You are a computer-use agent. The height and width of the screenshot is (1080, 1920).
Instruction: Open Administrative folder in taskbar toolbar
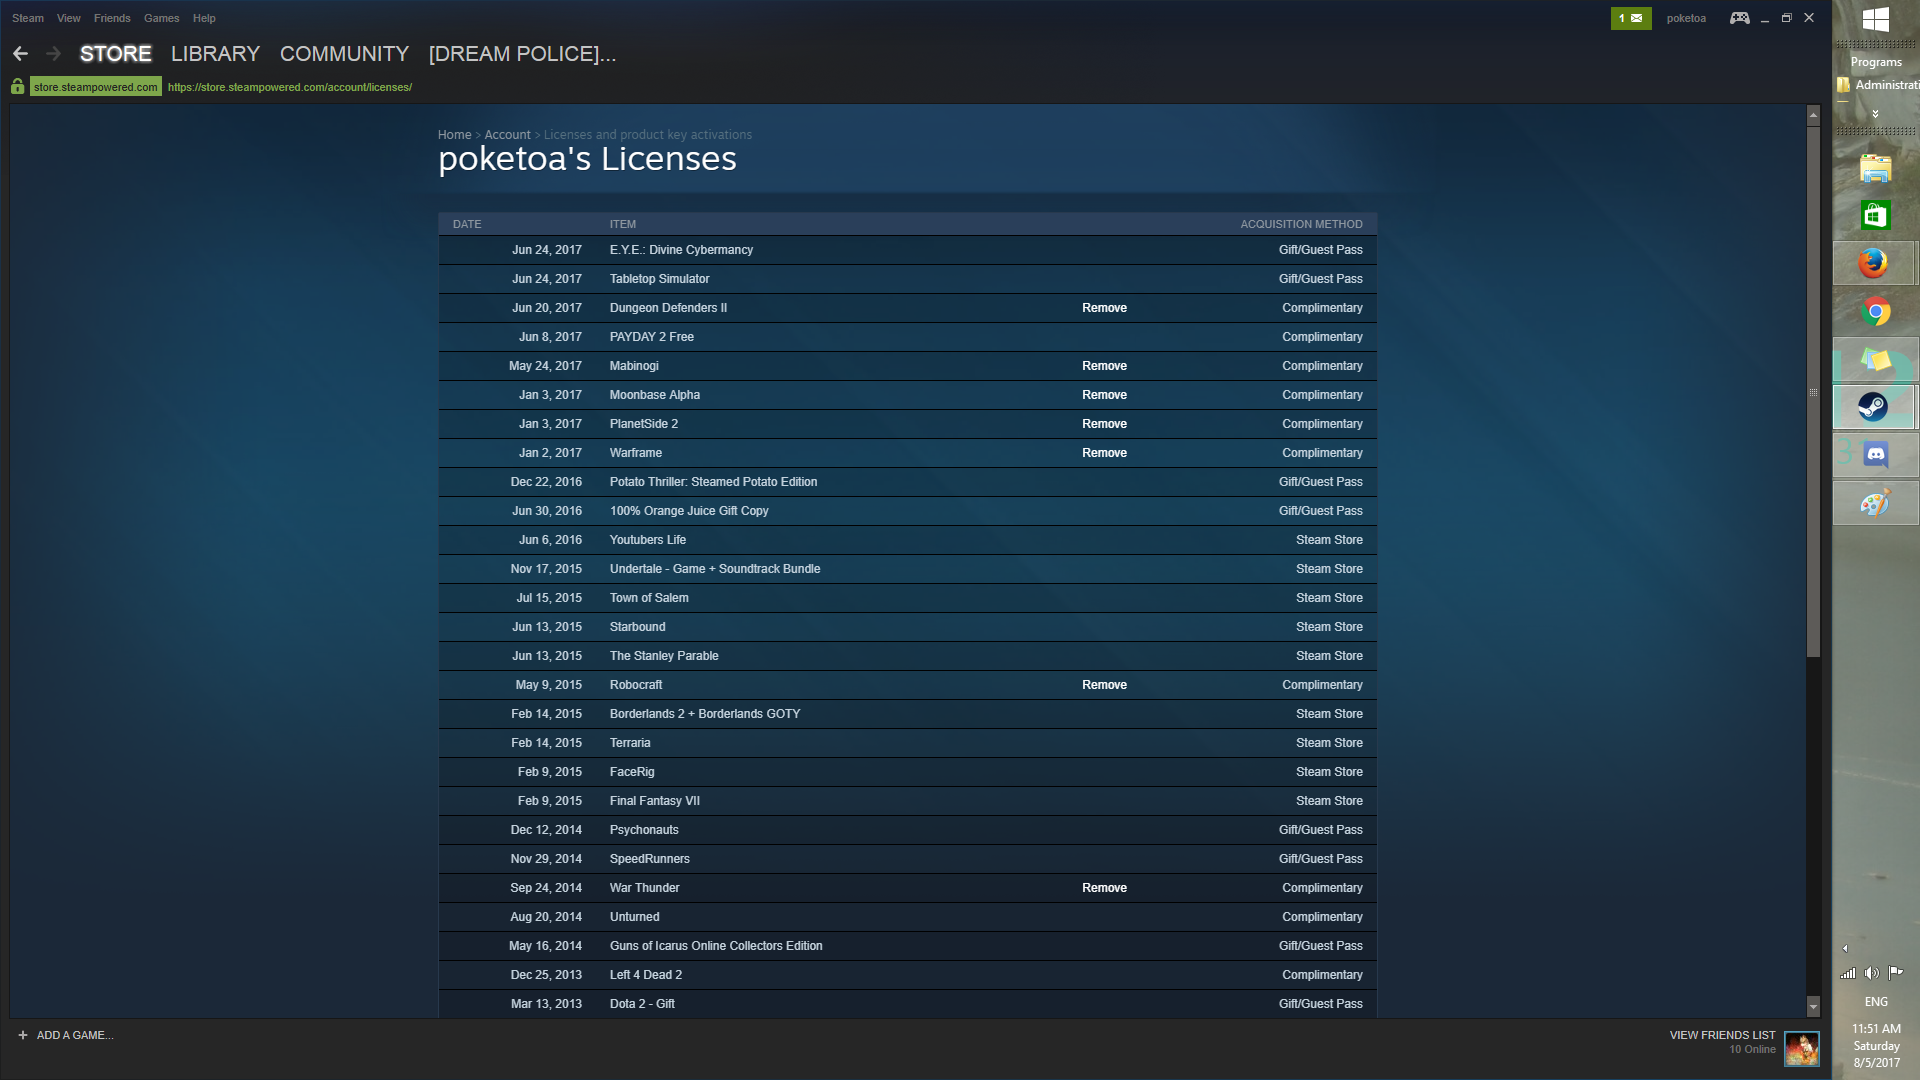tap(1878, 85)
